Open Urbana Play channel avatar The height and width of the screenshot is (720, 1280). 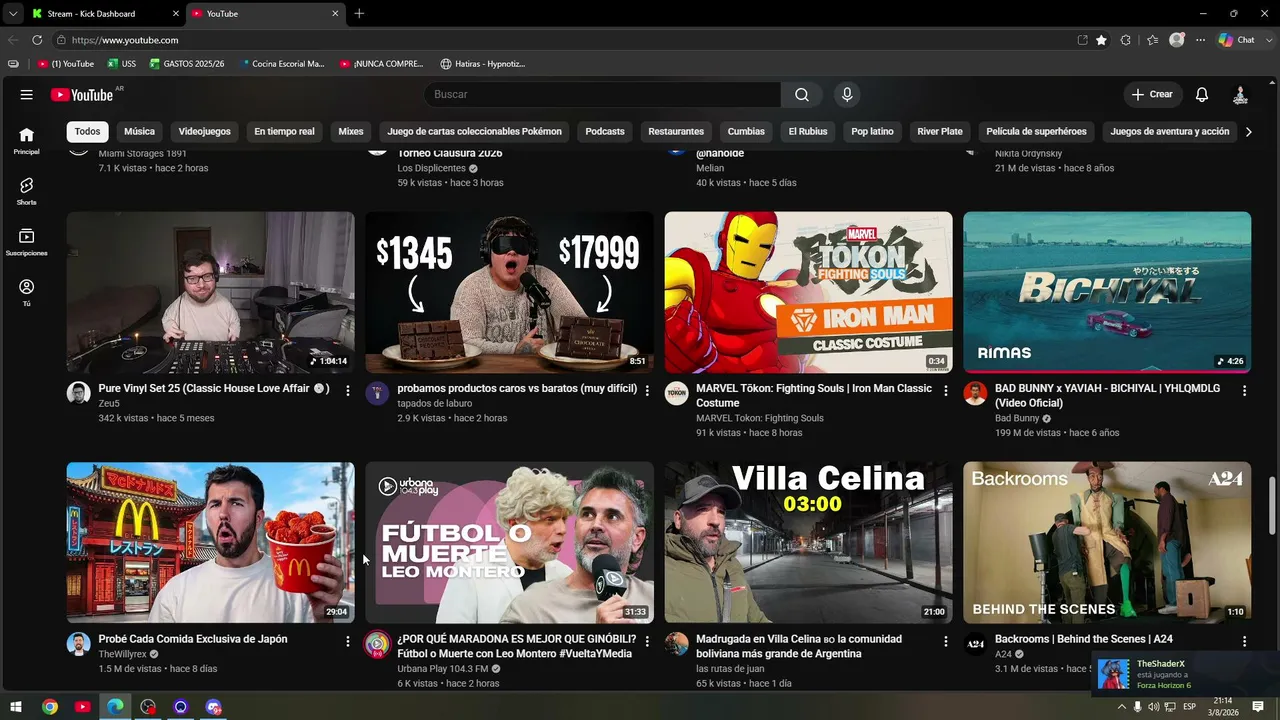pos(377,643)
